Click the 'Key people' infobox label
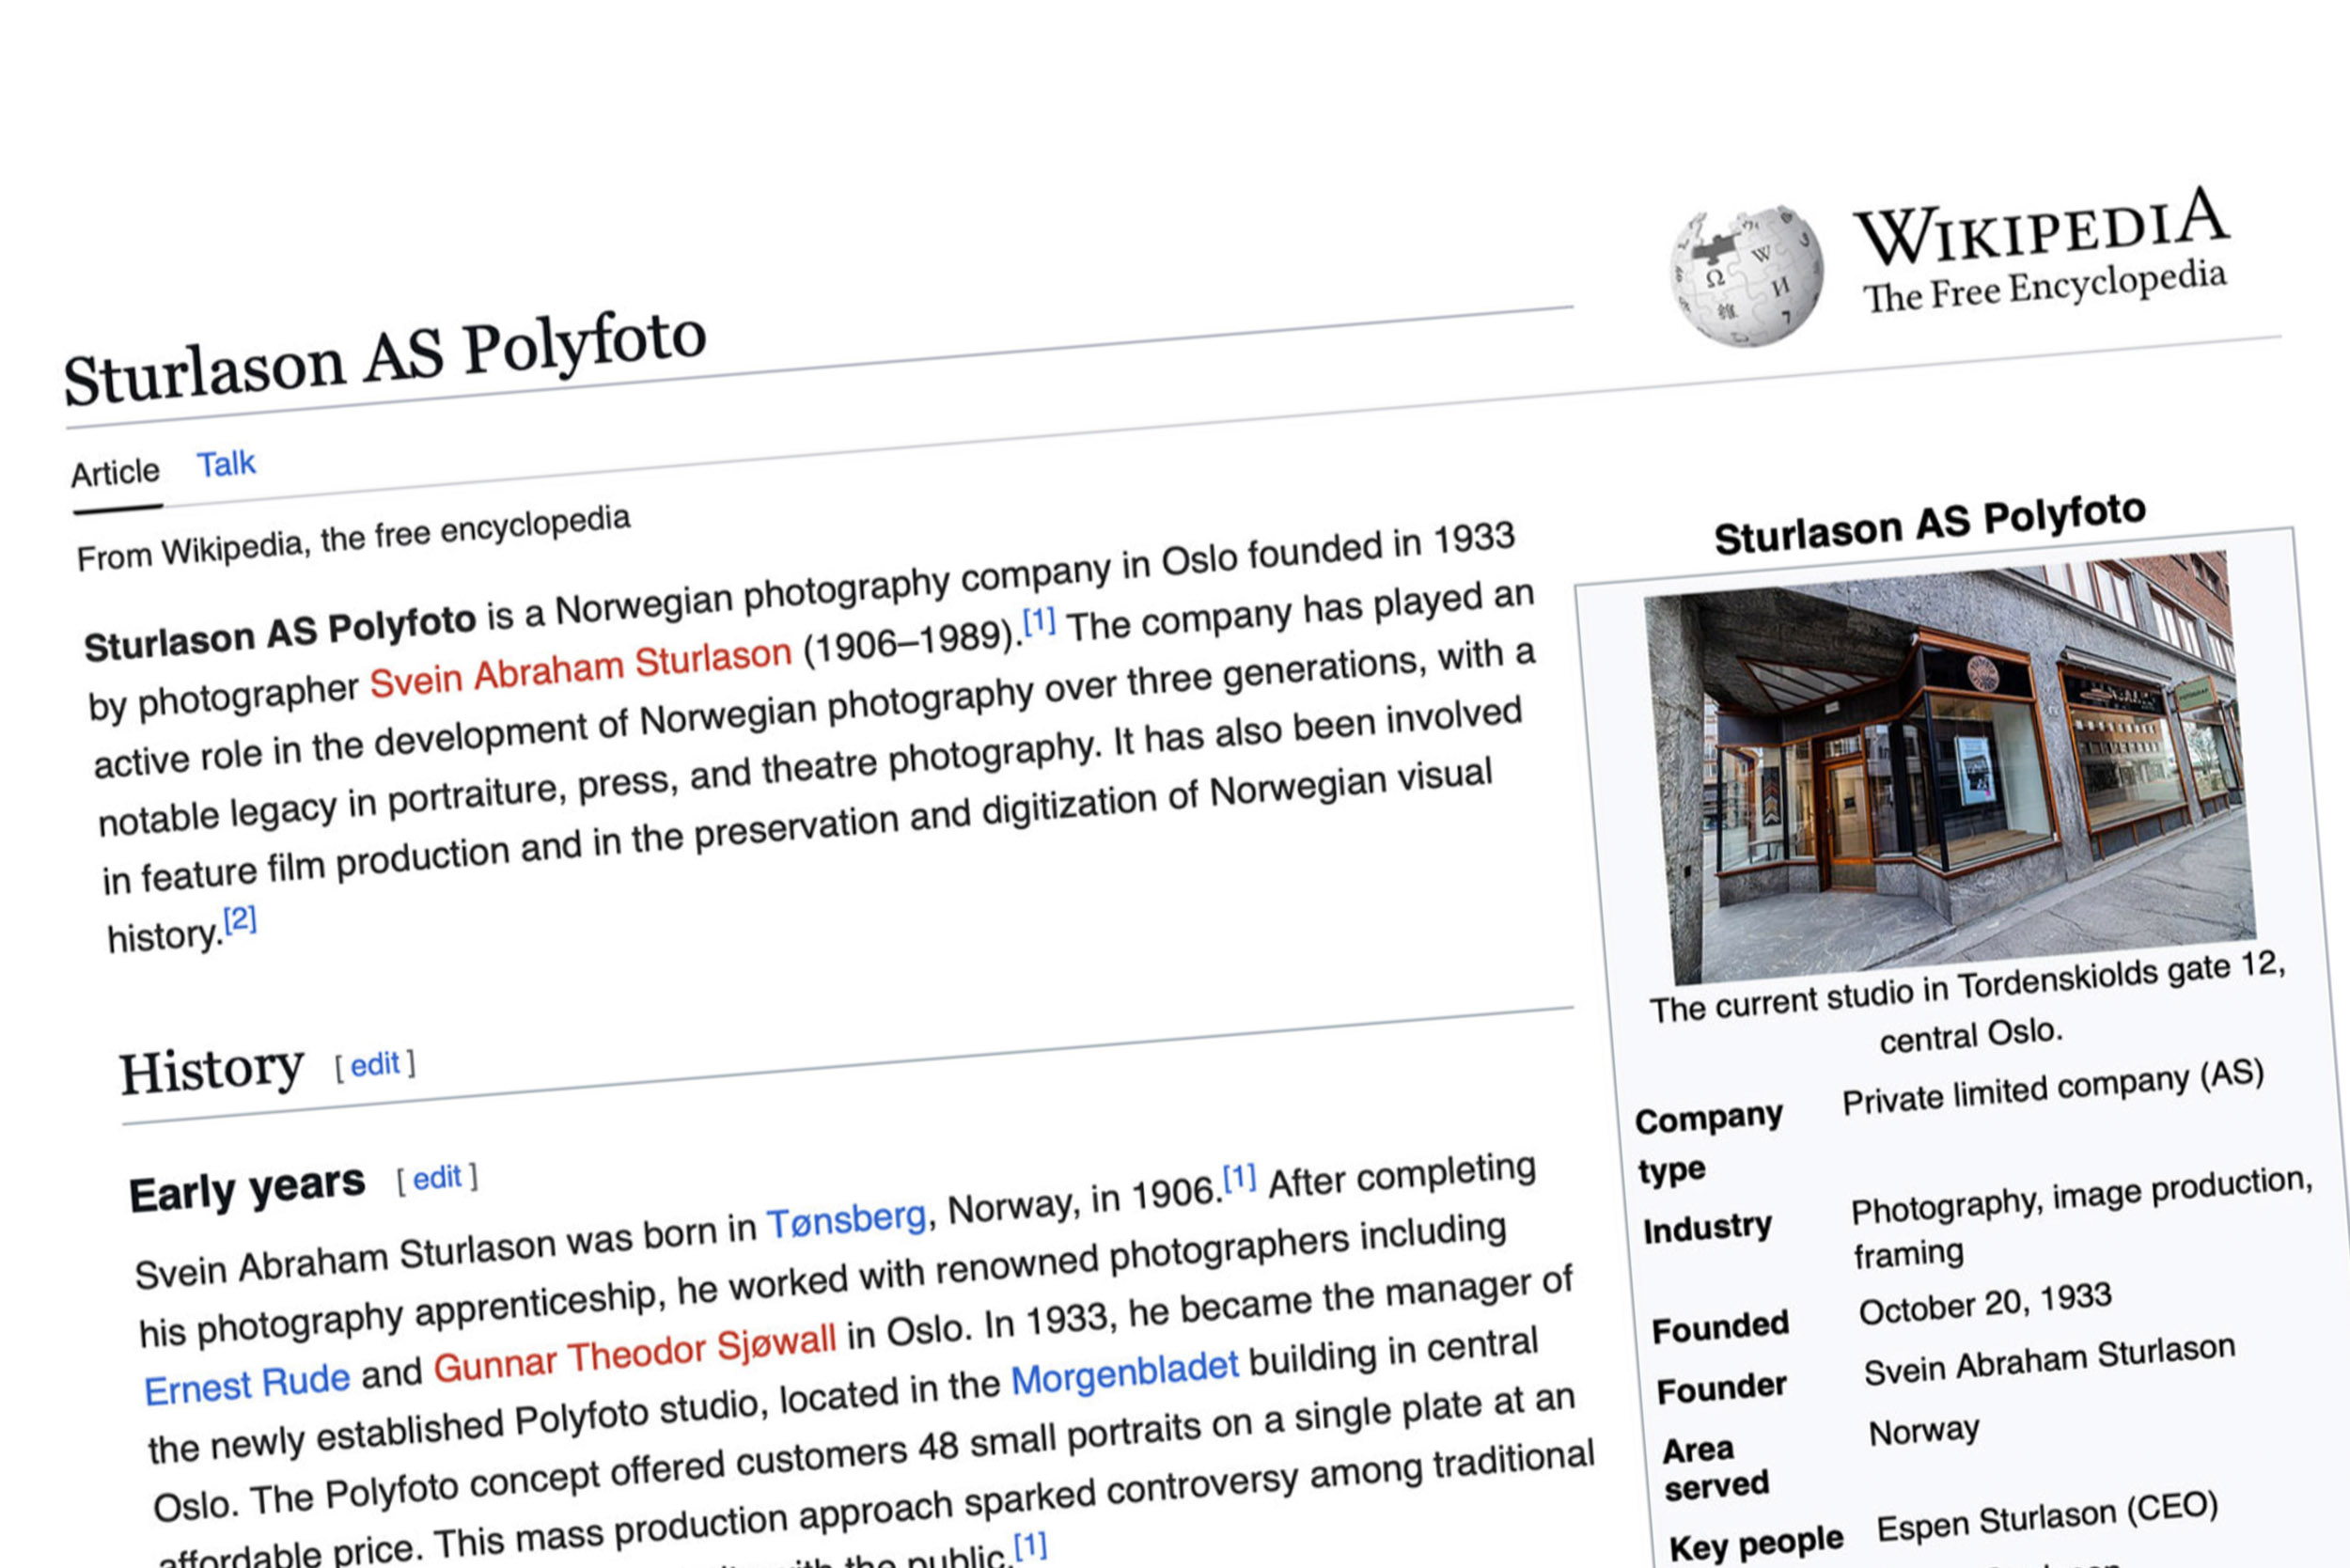 pyautogui.click(x=1756, y=1544)
